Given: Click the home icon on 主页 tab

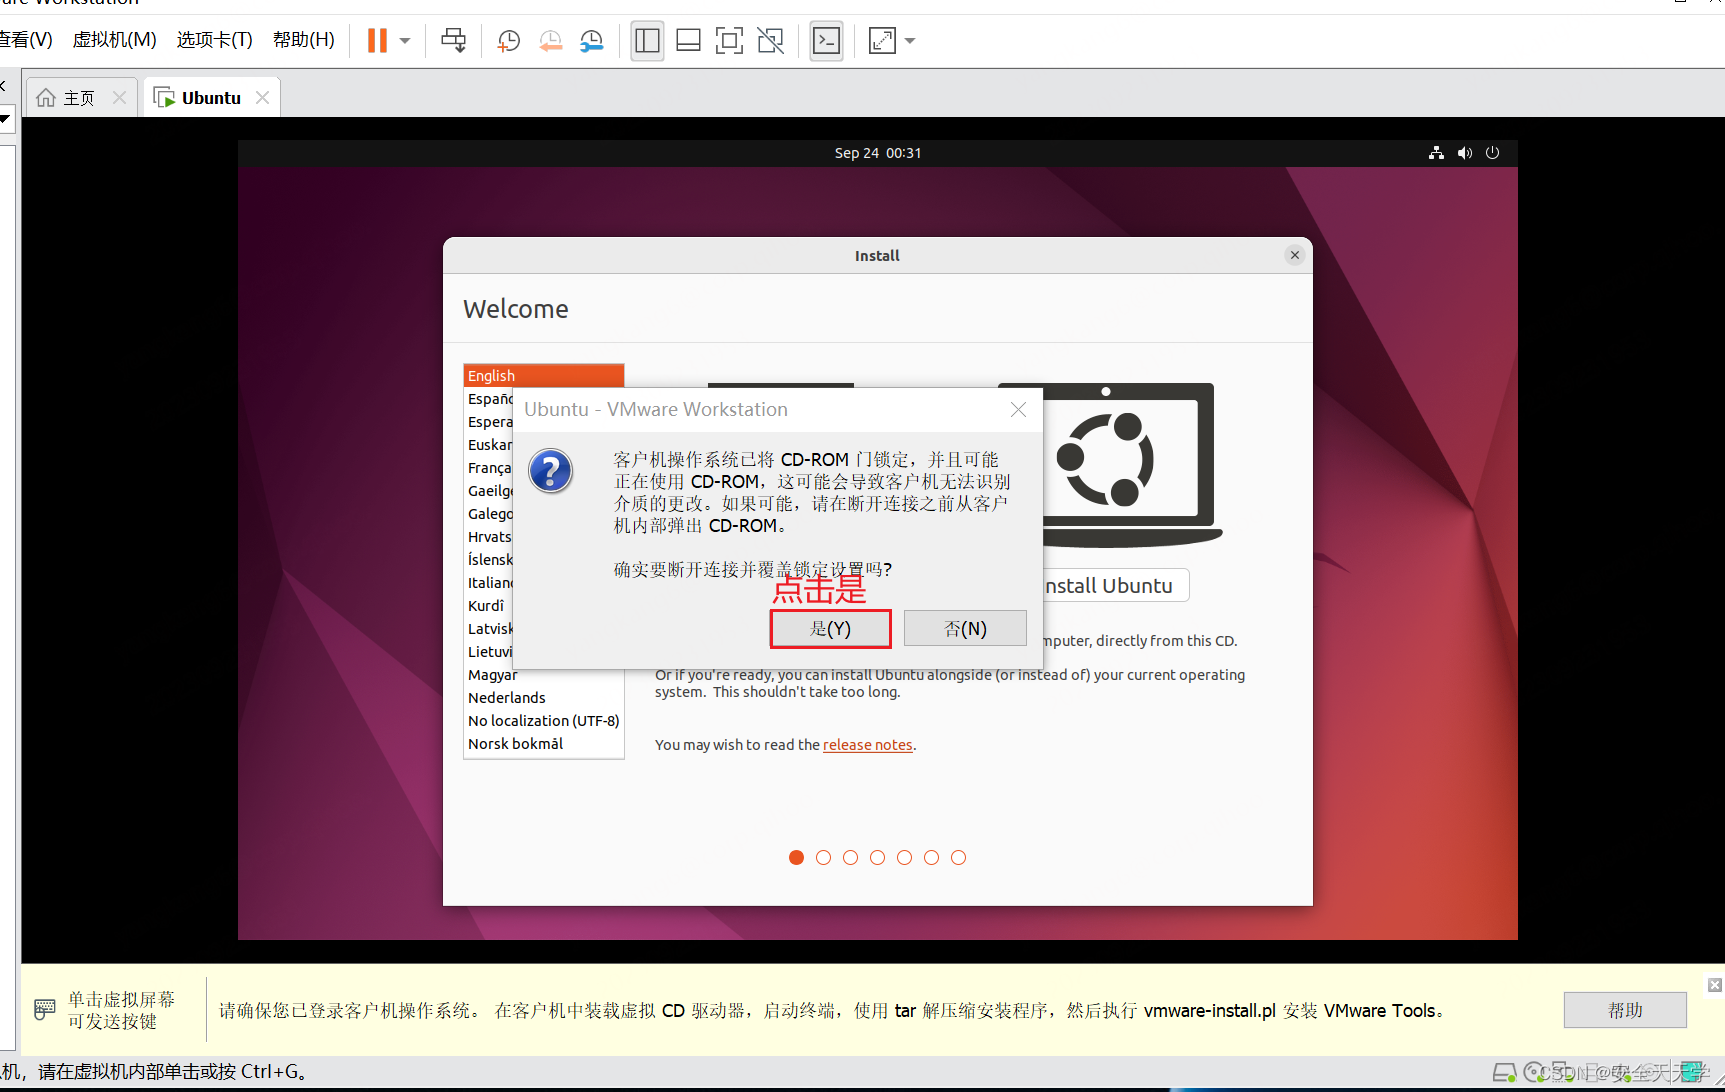Looking at the screenshot, I should coord(46,98).
